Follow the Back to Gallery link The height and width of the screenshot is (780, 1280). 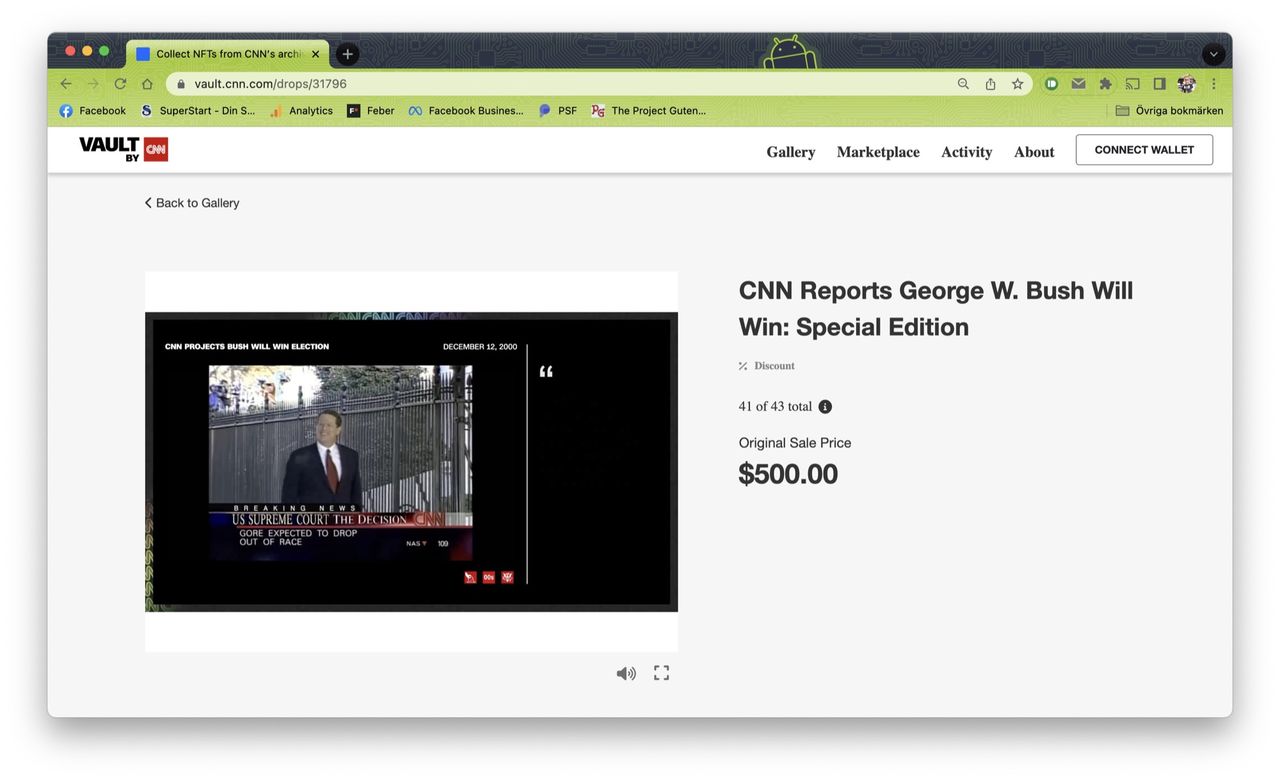[x=192, y=203]
